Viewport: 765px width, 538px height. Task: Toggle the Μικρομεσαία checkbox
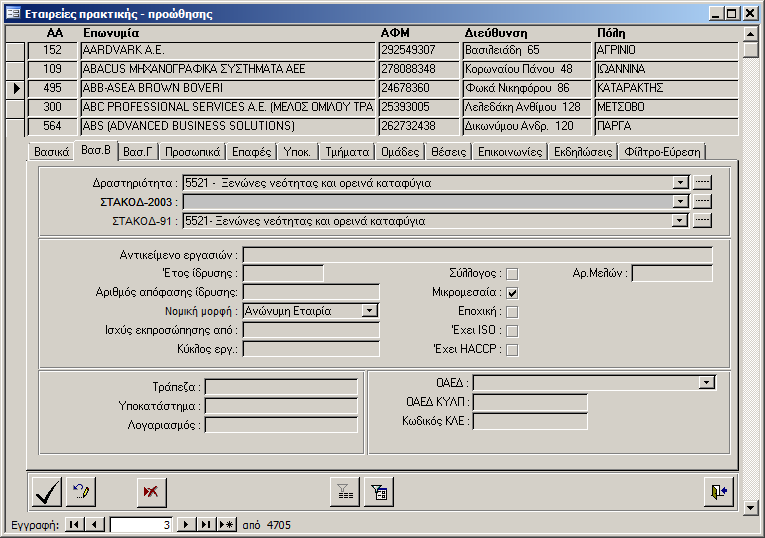click(512, 293)
